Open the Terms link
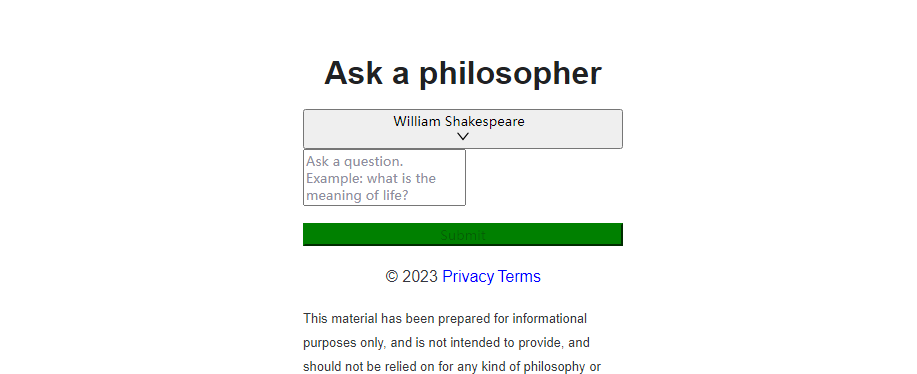The image size is (917, 374). 519,276
